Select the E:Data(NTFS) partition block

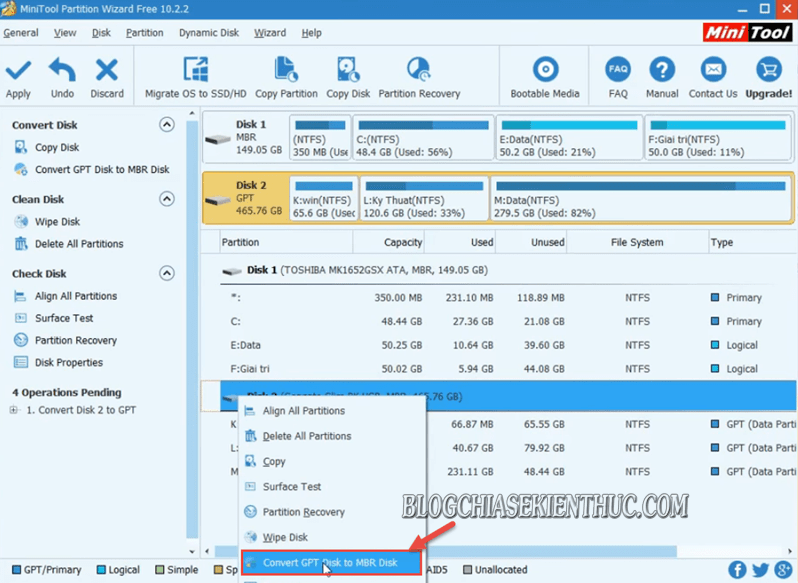pyautogui.click(x=569, y=138)
